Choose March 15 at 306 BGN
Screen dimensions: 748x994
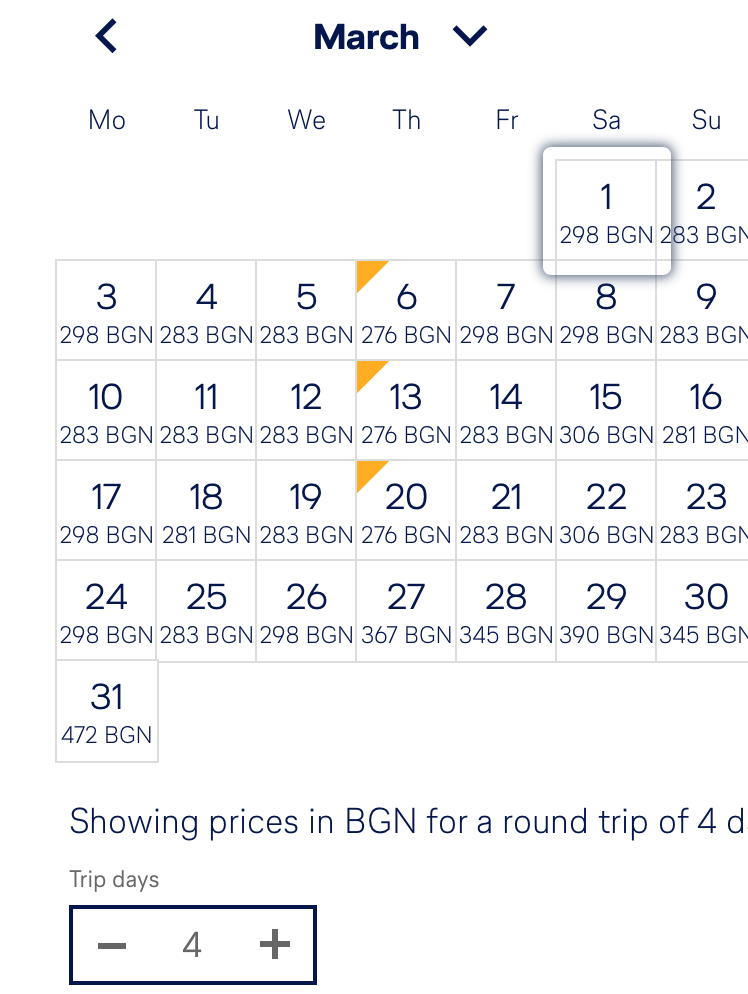point(606,411)
